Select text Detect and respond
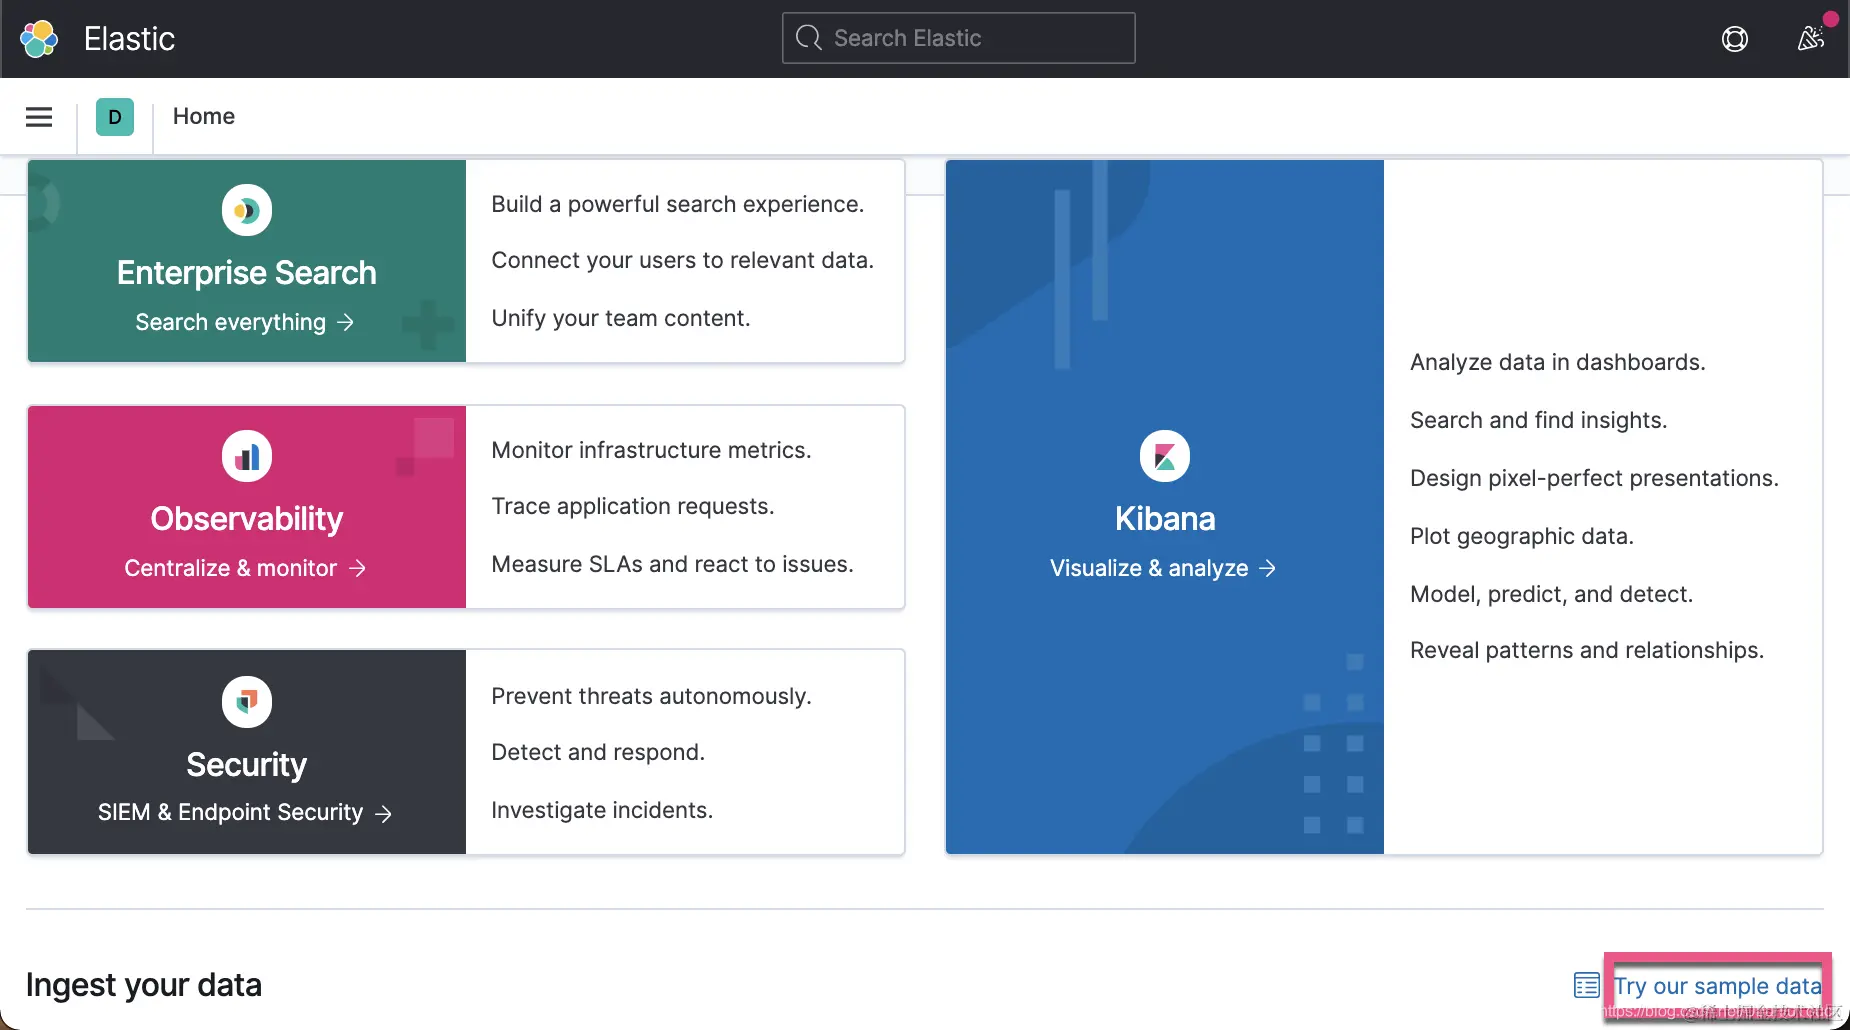This screenshot has width=1850, height=1030. [x=598, y=752]
